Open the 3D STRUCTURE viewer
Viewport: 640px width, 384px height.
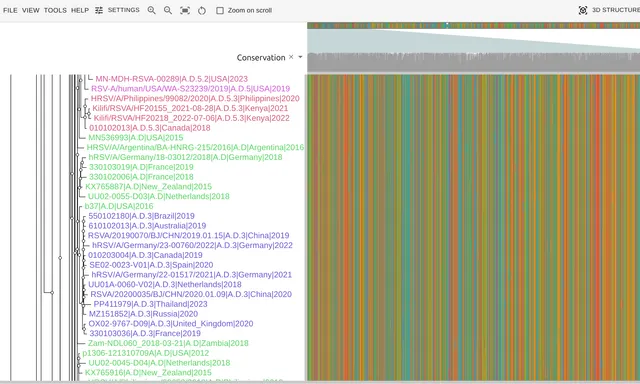click(616, 10)
